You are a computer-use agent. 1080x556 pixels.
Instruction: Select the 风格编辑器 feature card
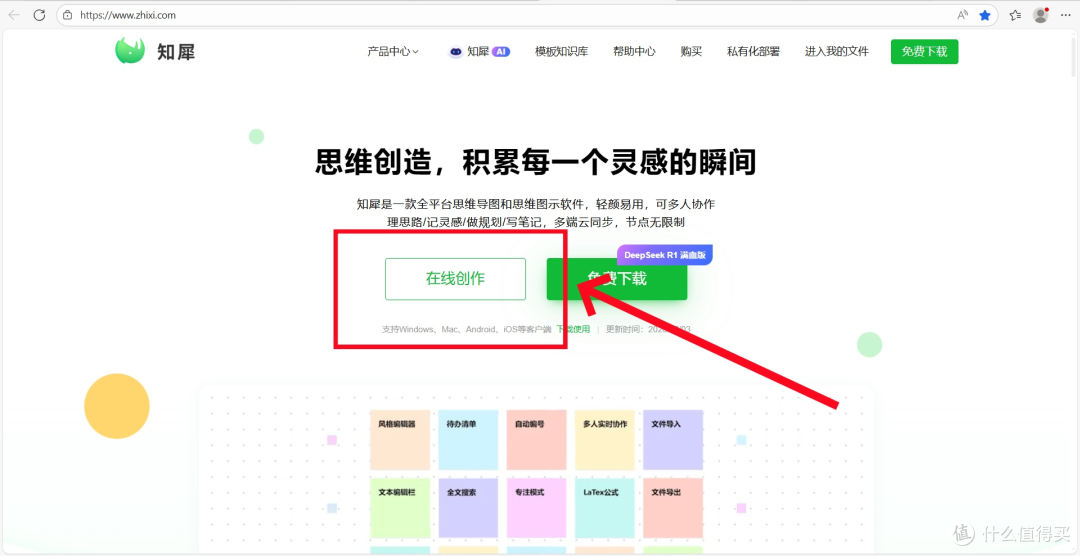(x=400, y=440)
